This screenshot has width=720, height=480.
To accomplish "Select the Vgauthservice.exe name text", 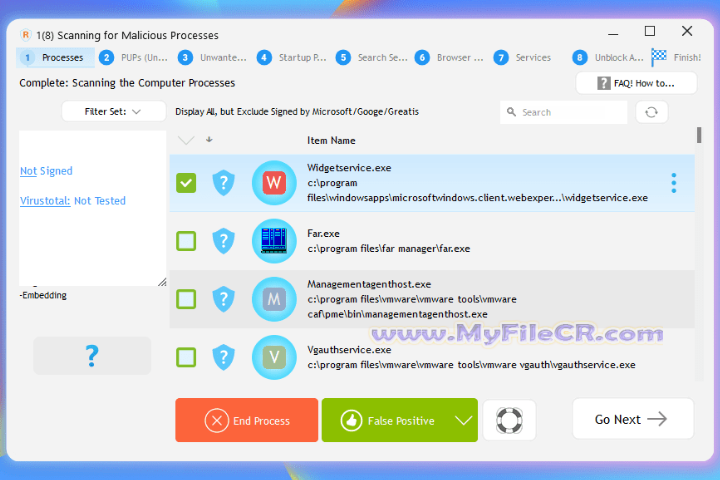I will tap(349, 350).
